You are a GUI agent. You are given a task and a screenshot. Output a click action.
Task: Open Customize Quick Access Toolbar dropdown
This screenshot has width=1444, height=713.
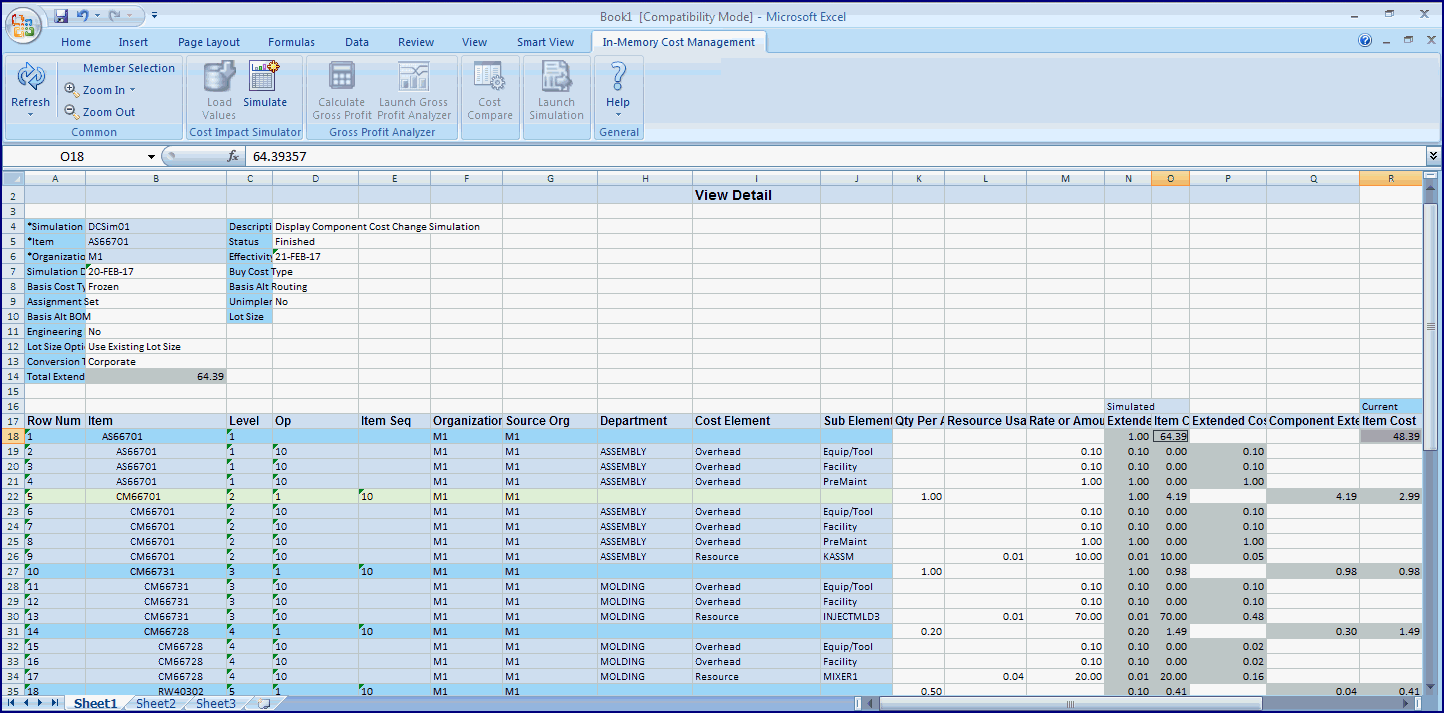[154, 16]
